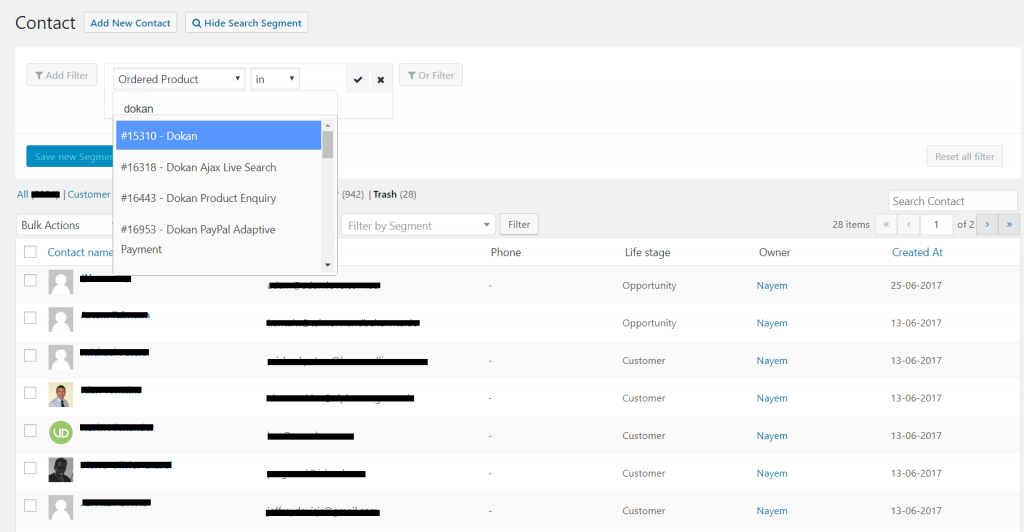Click the man-in-suit photo avatar
This screenshot has width=1024, height=532.
(61, 395)
